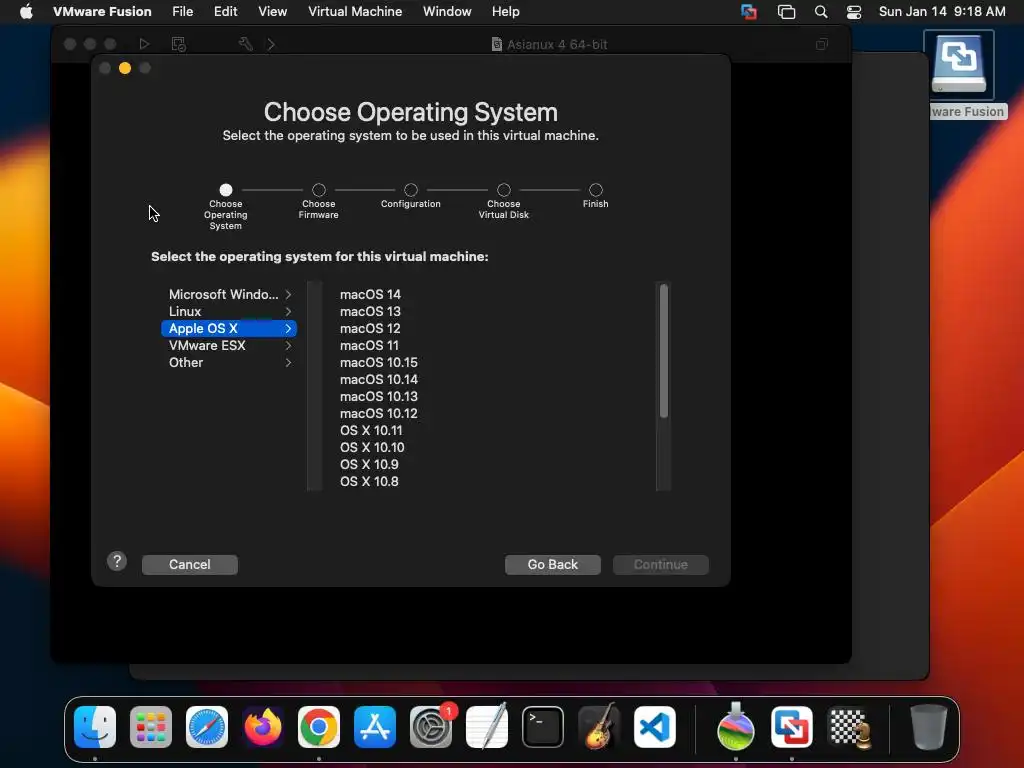Open Control Center in the menu bar
Screen dimensions: 1024x768
click(854, 12)
